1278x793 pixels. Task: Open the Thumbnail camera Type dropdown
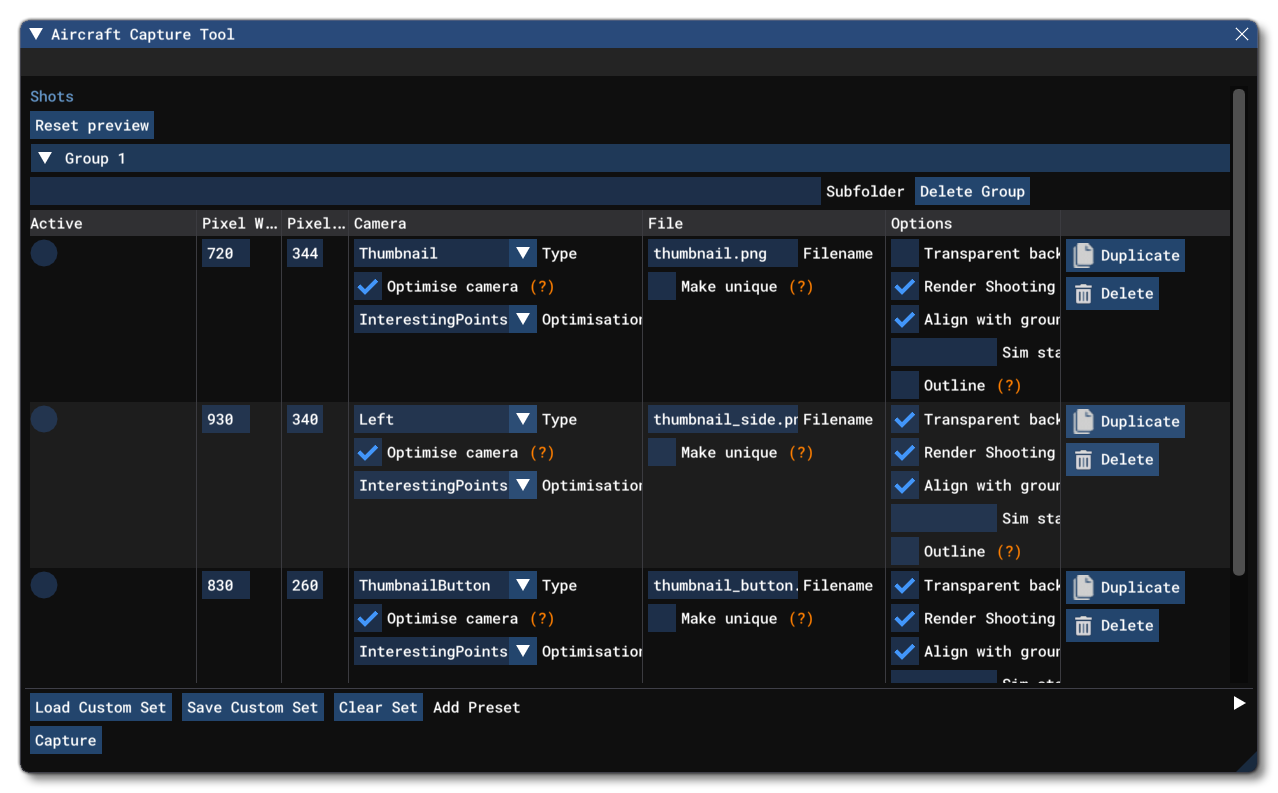(522, 254)
